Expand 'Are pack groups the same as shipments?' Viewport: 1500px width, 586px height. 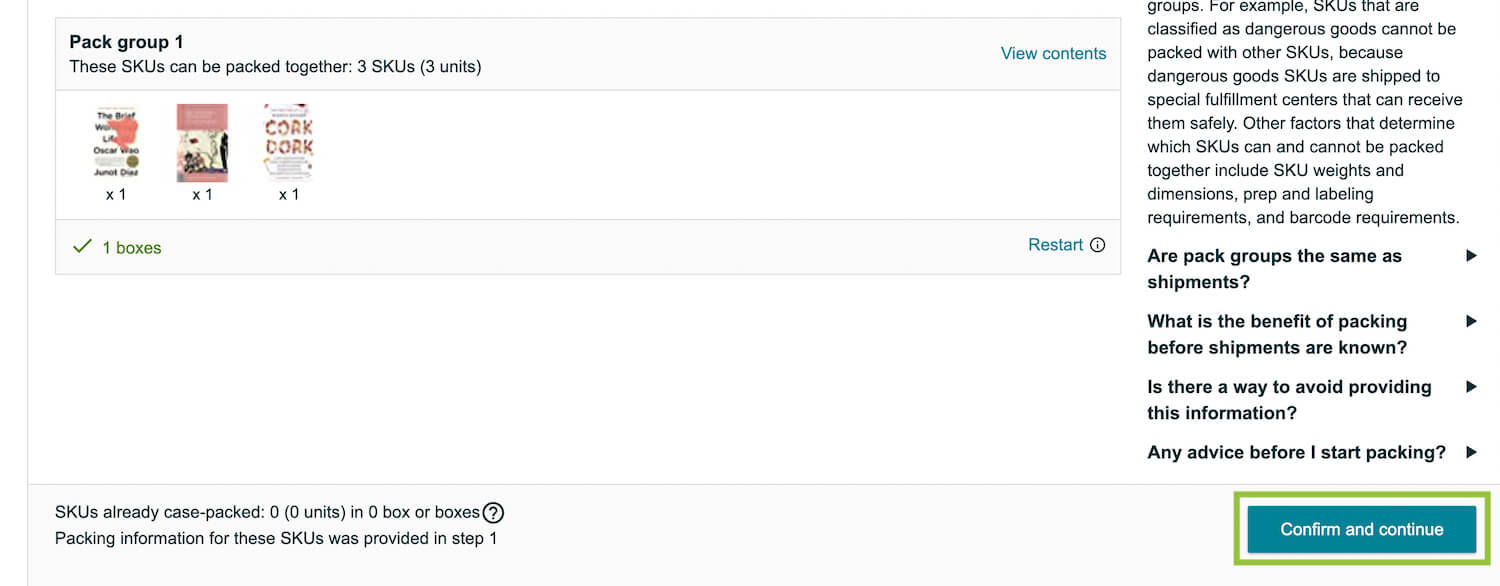[x=1471, y=256]
